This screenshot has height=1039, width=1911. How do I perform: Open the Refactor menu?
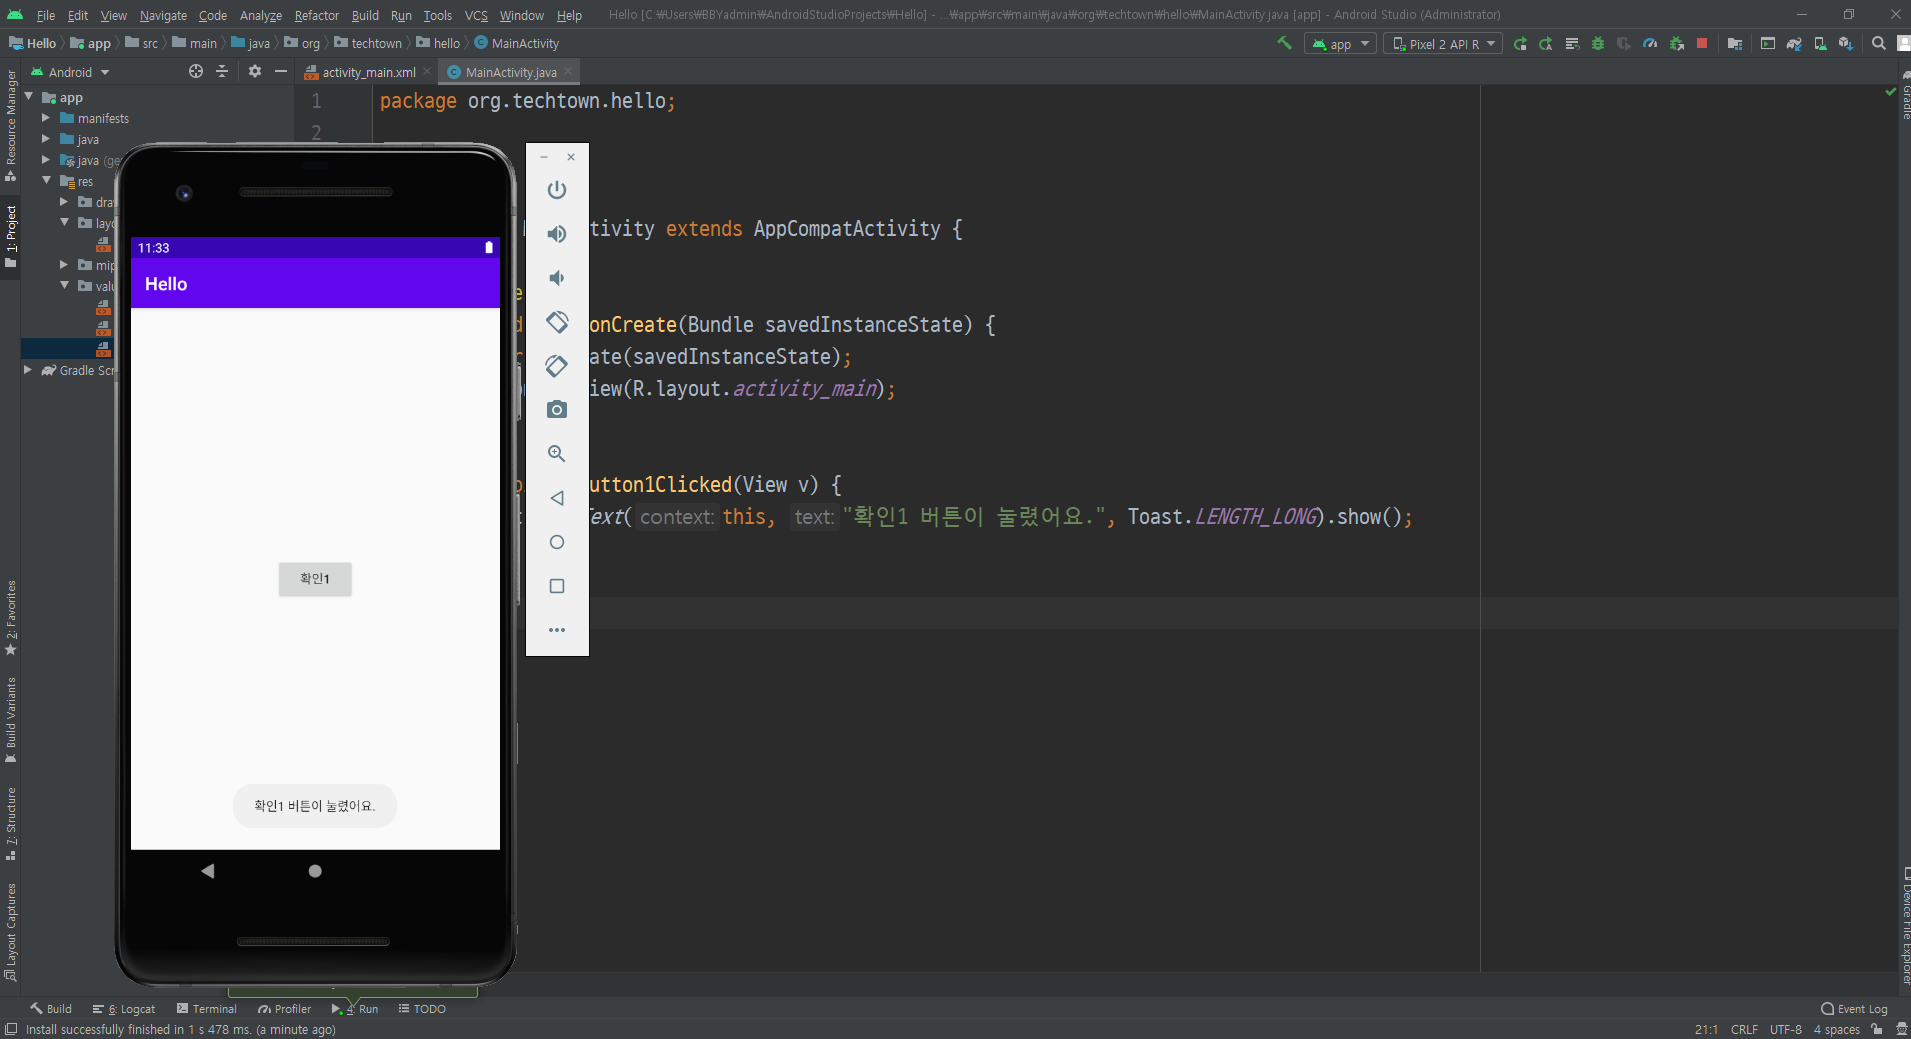click(316, 15)
